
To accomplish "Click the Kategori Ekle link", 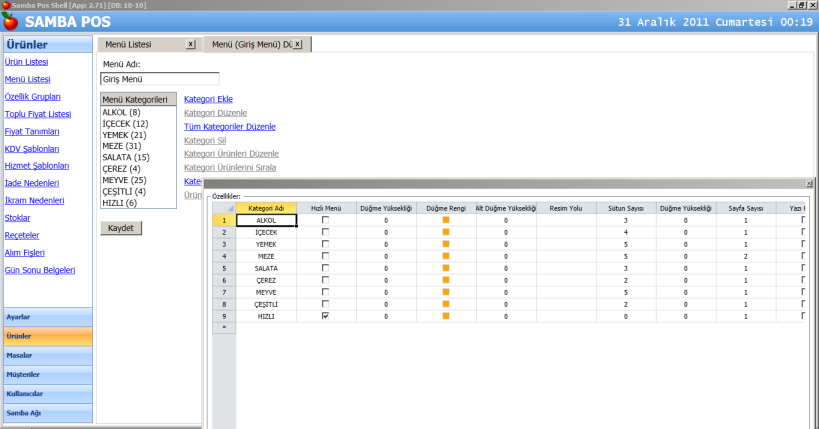I will (209, 99).
